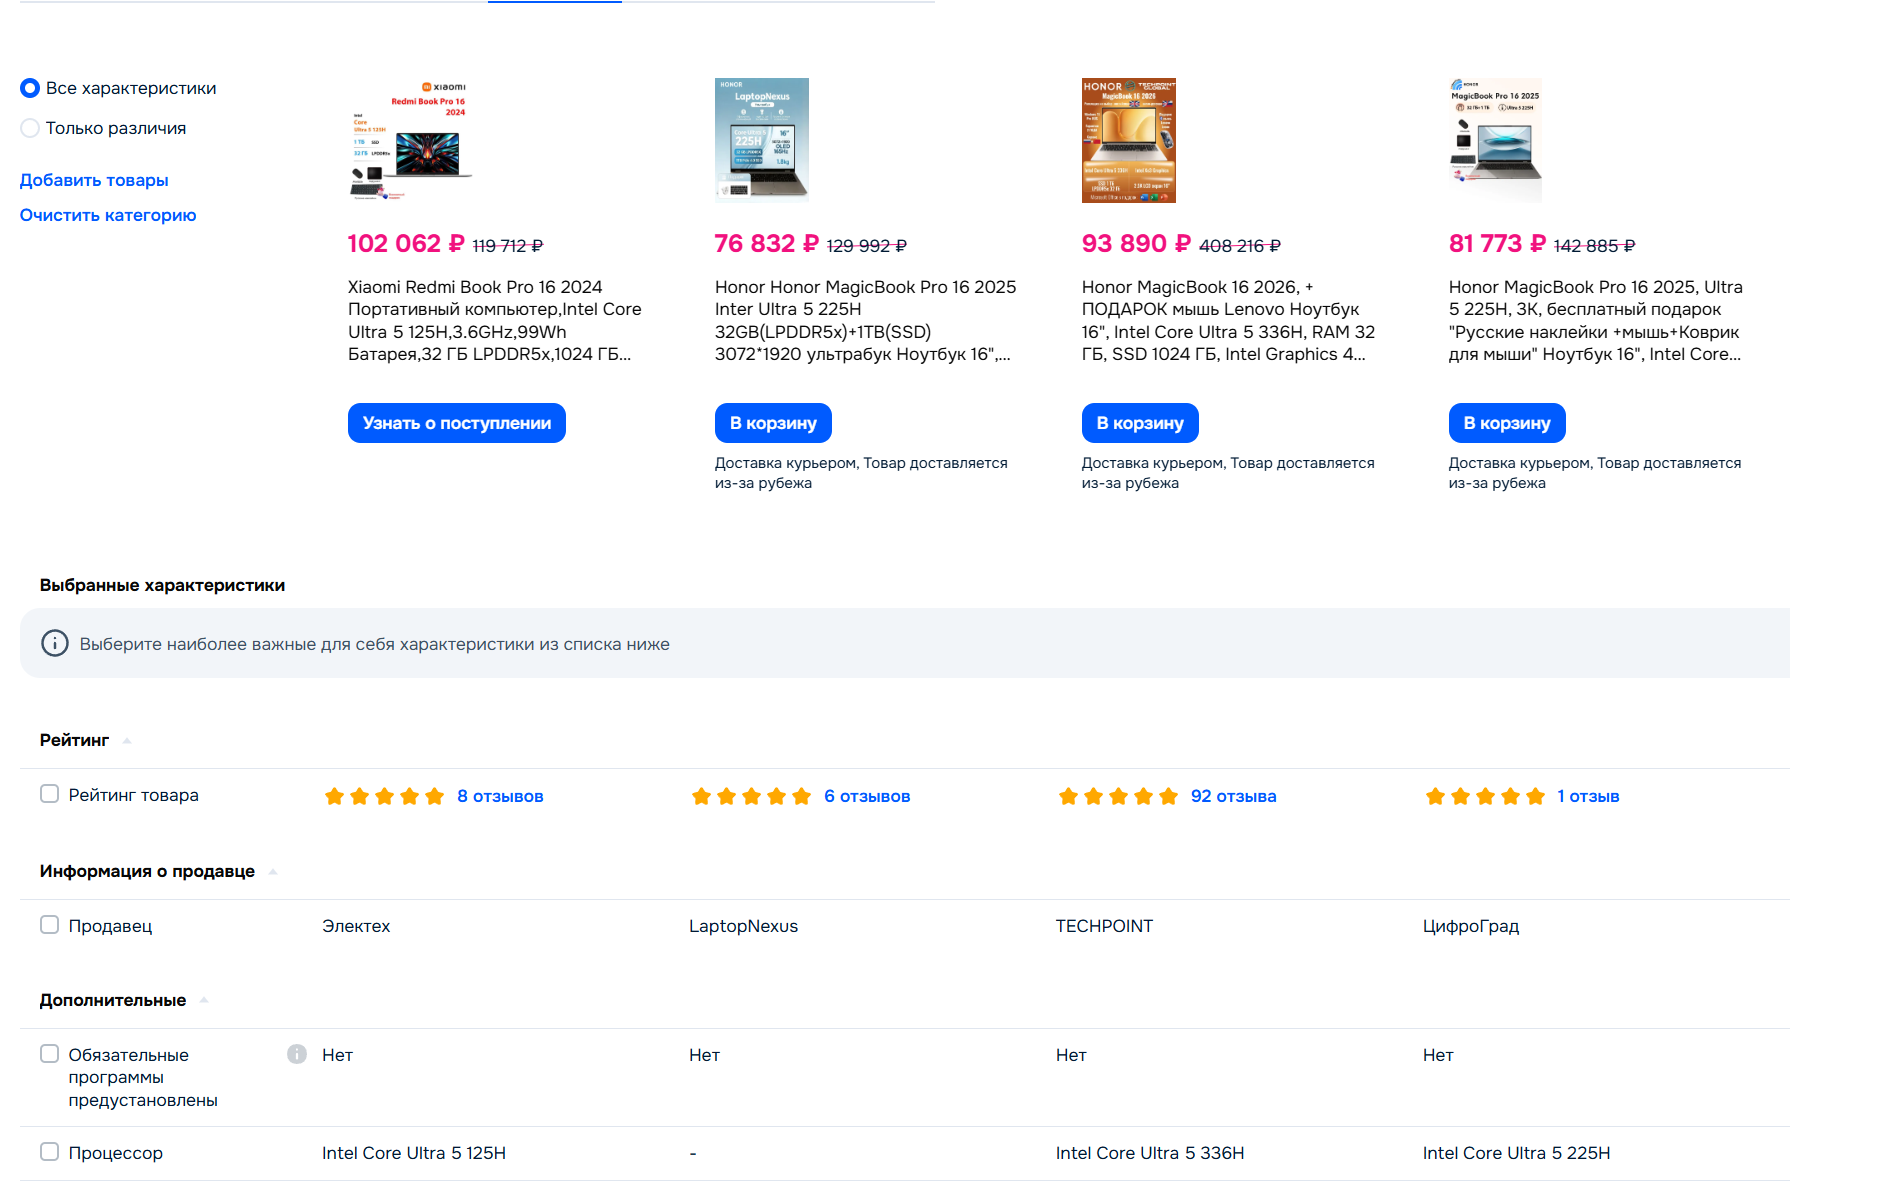
Task: Click the info icon in the characteristics hint
Action: coord(55,643)
